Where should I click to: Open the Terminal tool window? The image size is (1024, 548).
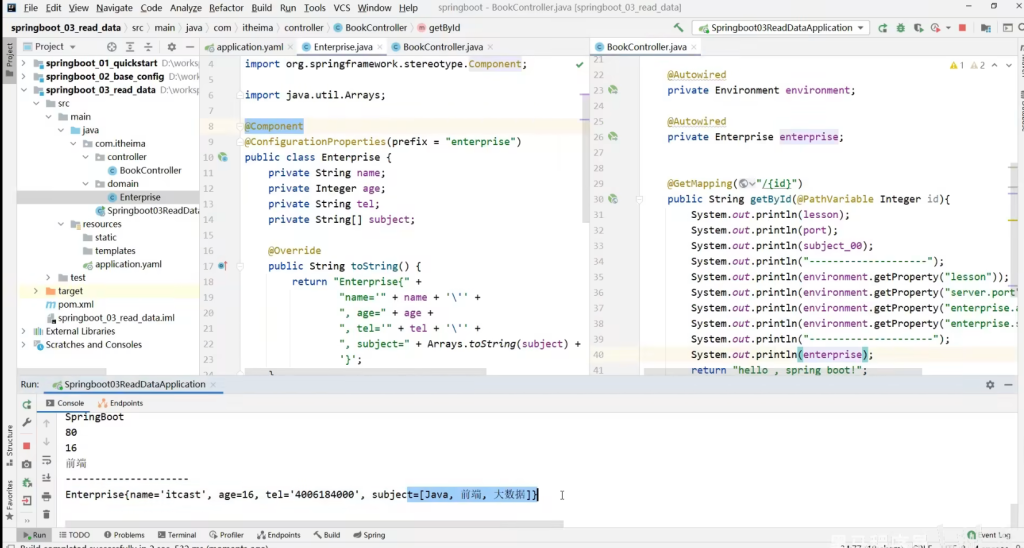pyautogui.click(x=176, y=535)
